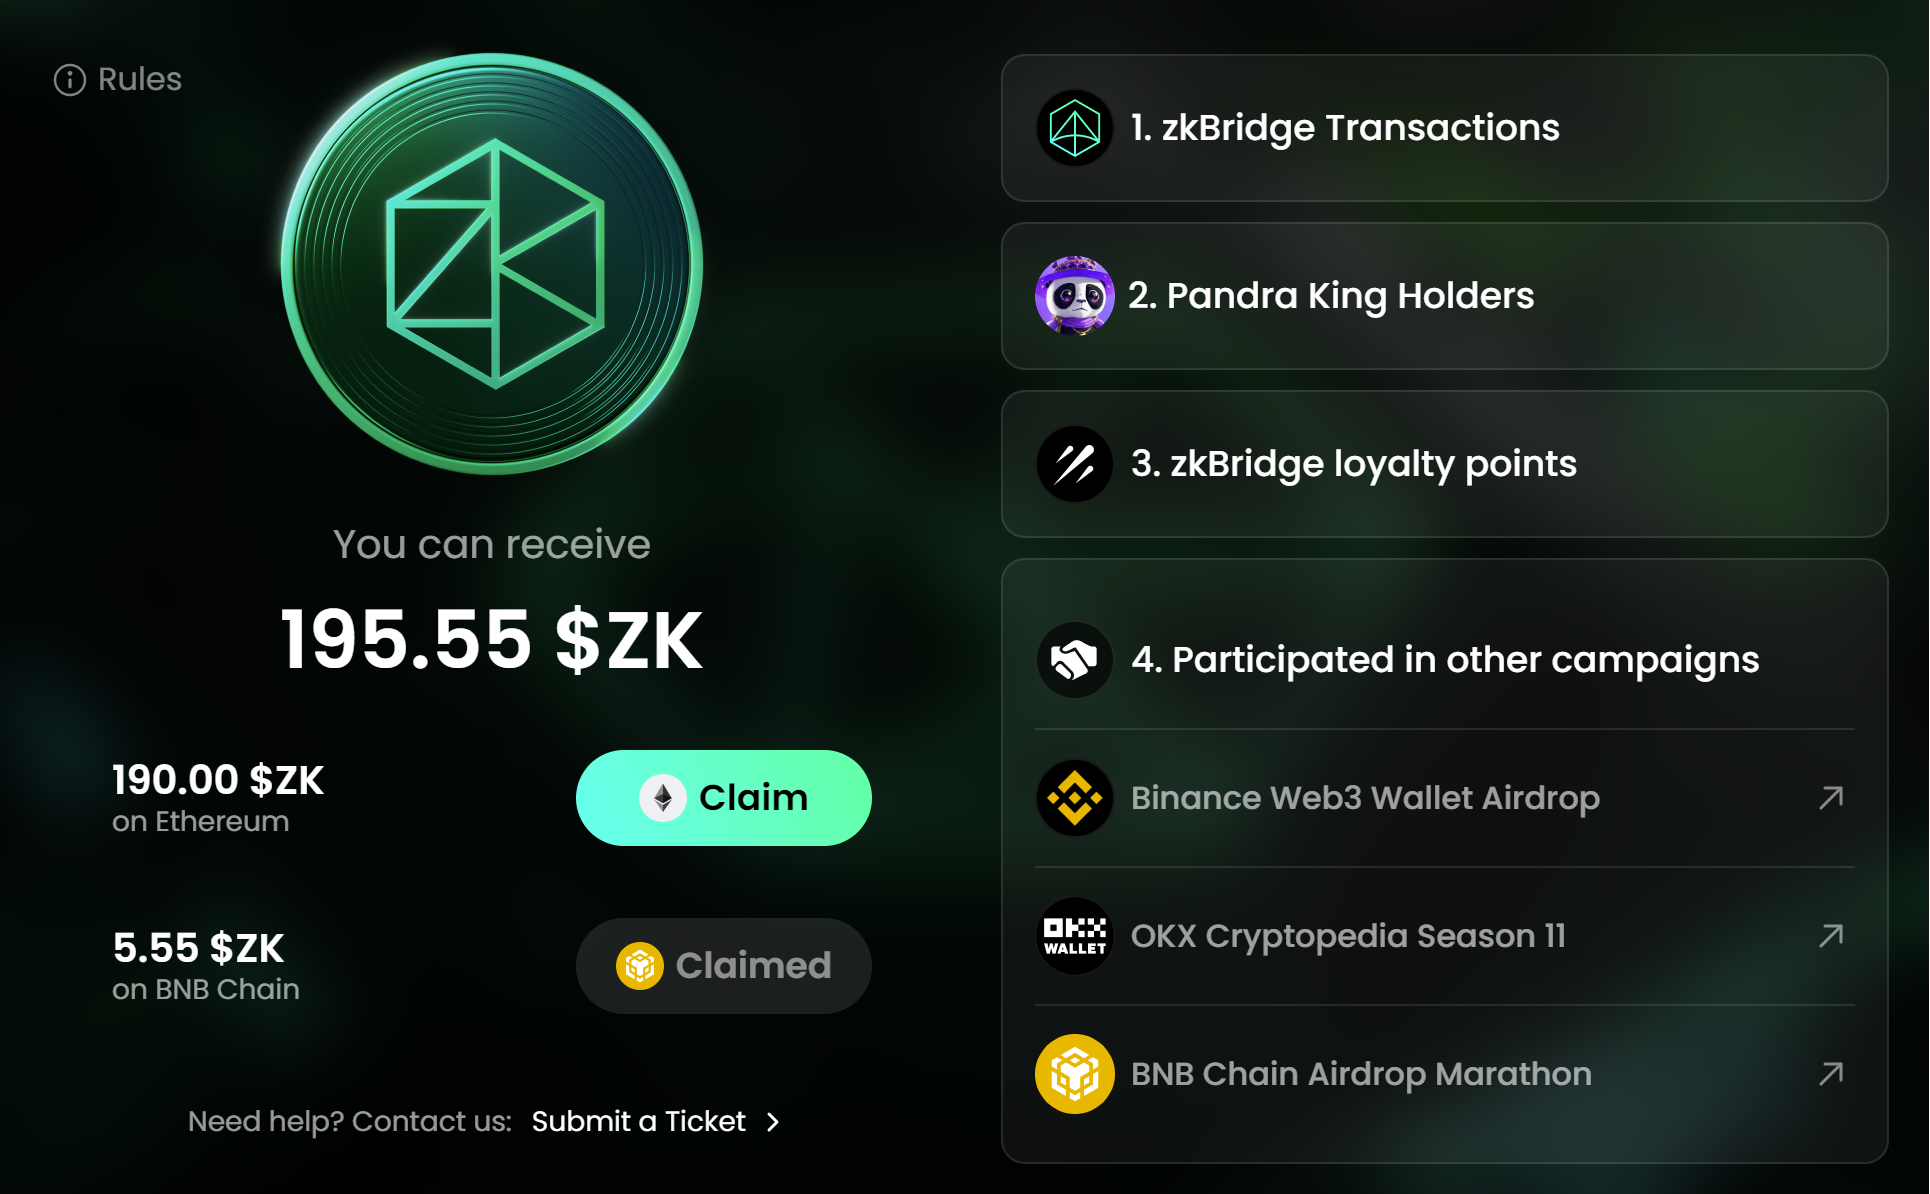Viewport: 1930px width, 1194px height.
Task: Open the Binance Web3 Wallet Airdrop link
Action: pos(1365,798)
